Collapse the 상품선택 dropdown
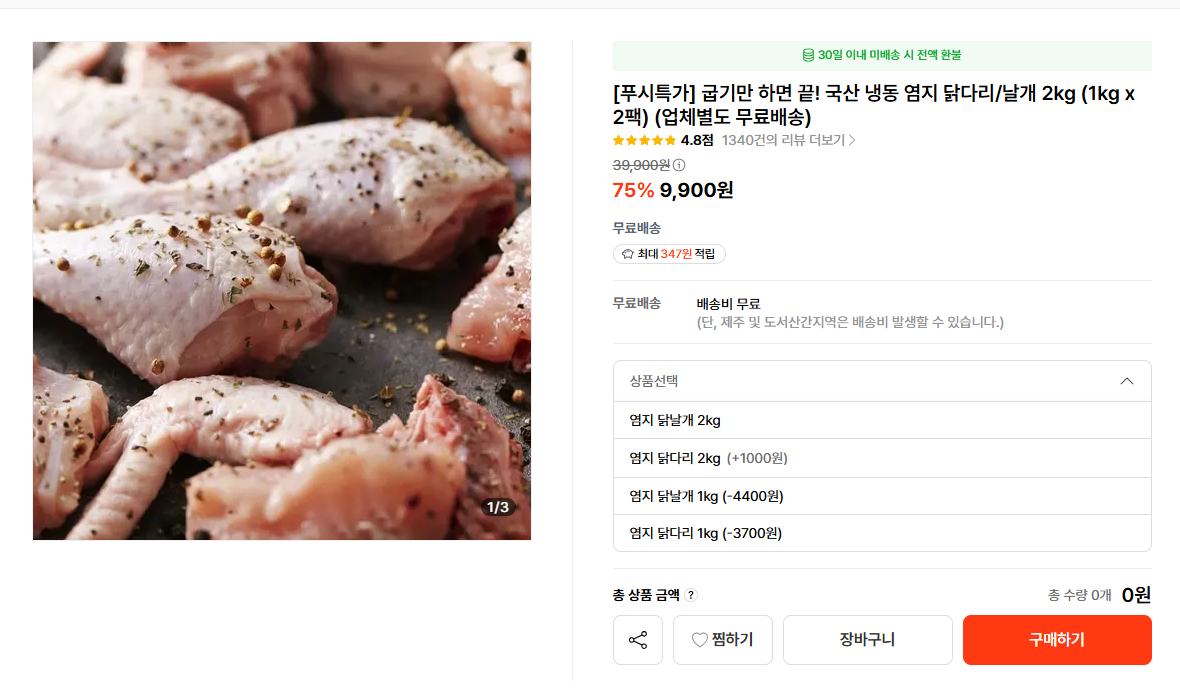Image resolution: width=1180 pixels, height=694 pixels. point(882,381)
